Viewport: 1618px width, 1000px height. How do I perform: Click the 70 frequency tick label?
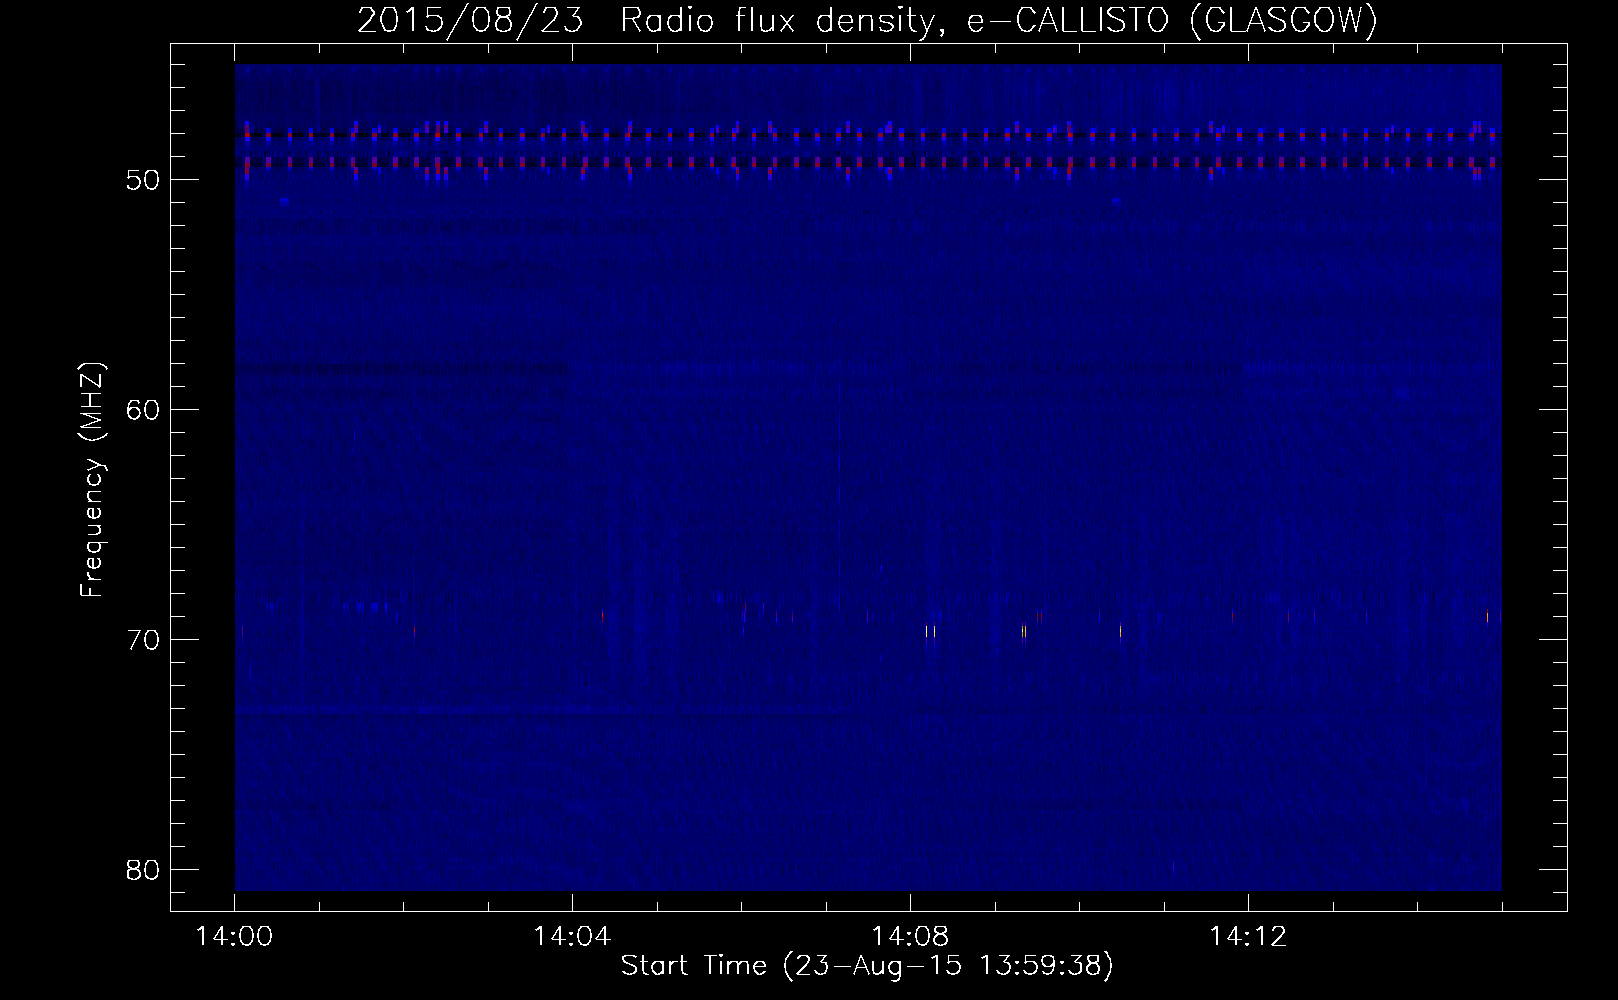[143, 640]
